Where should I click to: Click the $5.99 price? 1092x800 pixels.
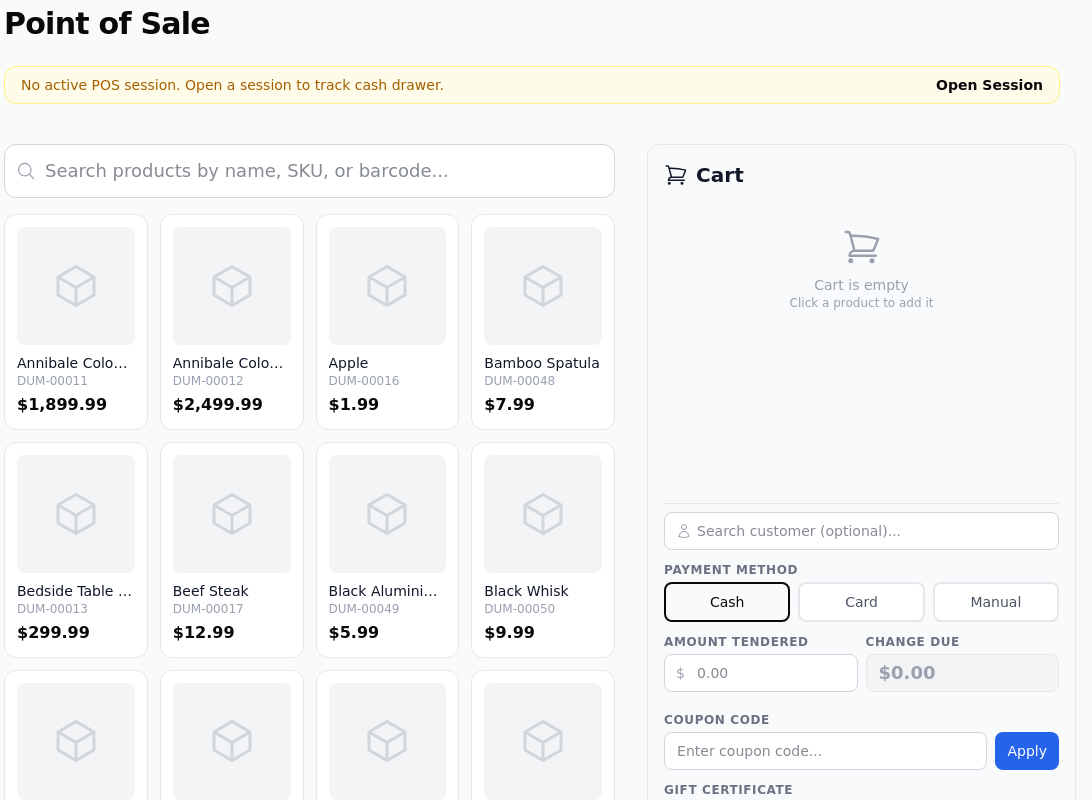click(354, 632)
